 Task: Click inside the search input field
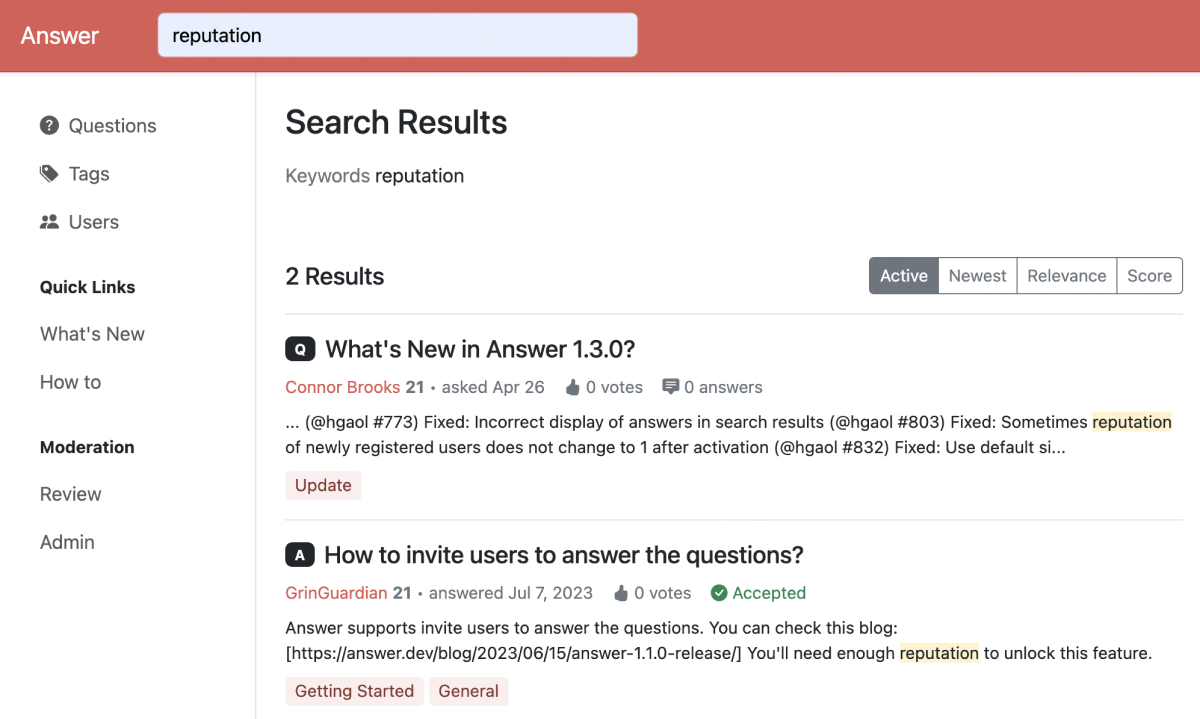(x=397, y=34)
